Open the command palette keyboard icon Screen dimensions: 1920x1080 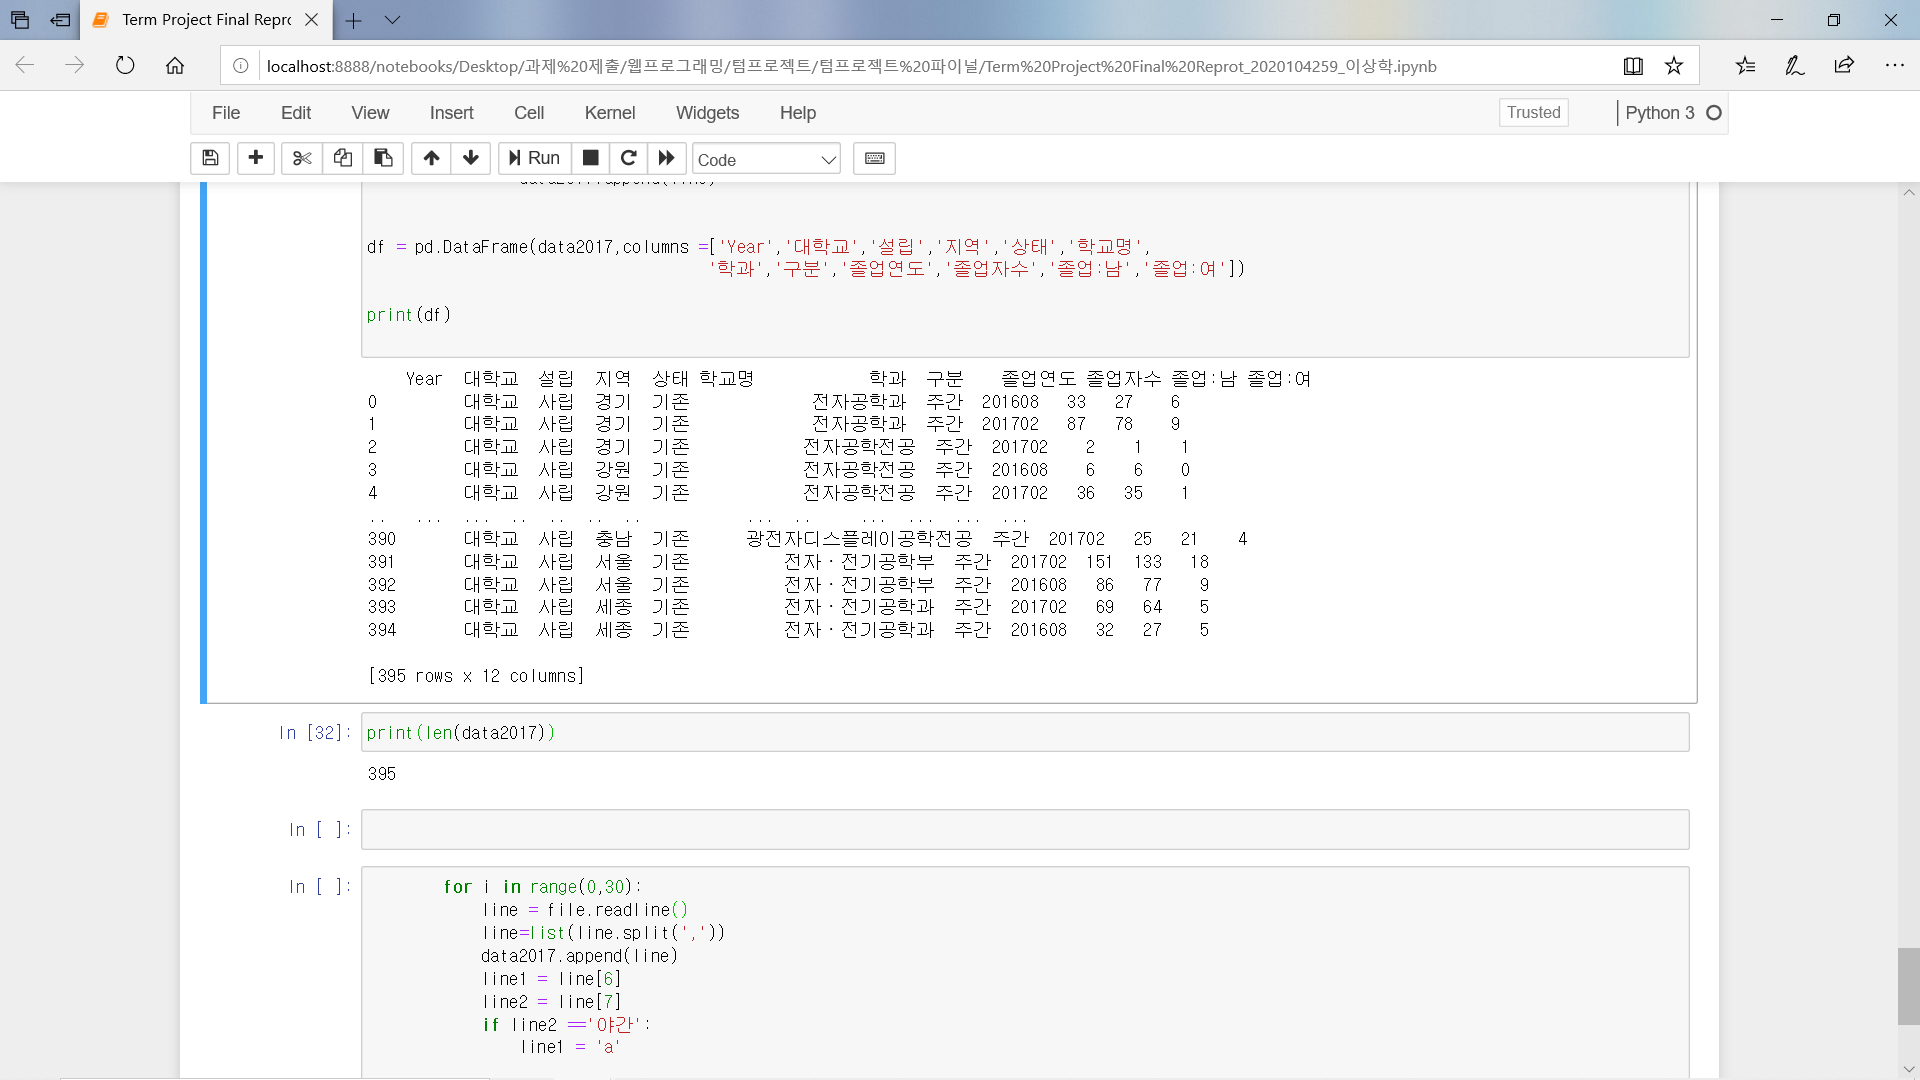[x=874, y=158]
